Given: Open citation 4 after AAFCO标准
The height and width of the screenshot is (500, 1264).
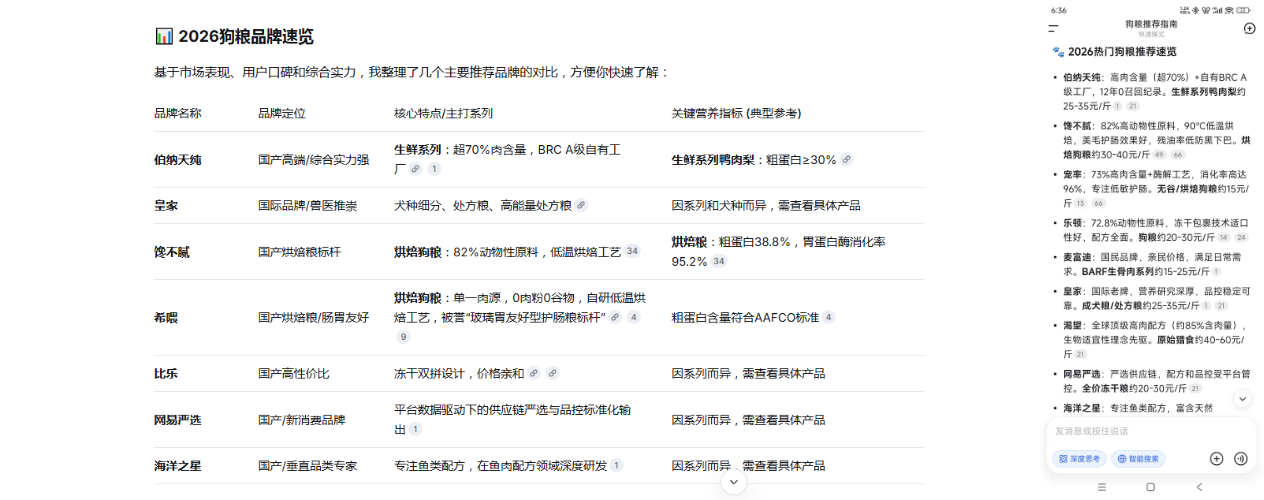Looking at the screenshot, I should click(828, 317).
